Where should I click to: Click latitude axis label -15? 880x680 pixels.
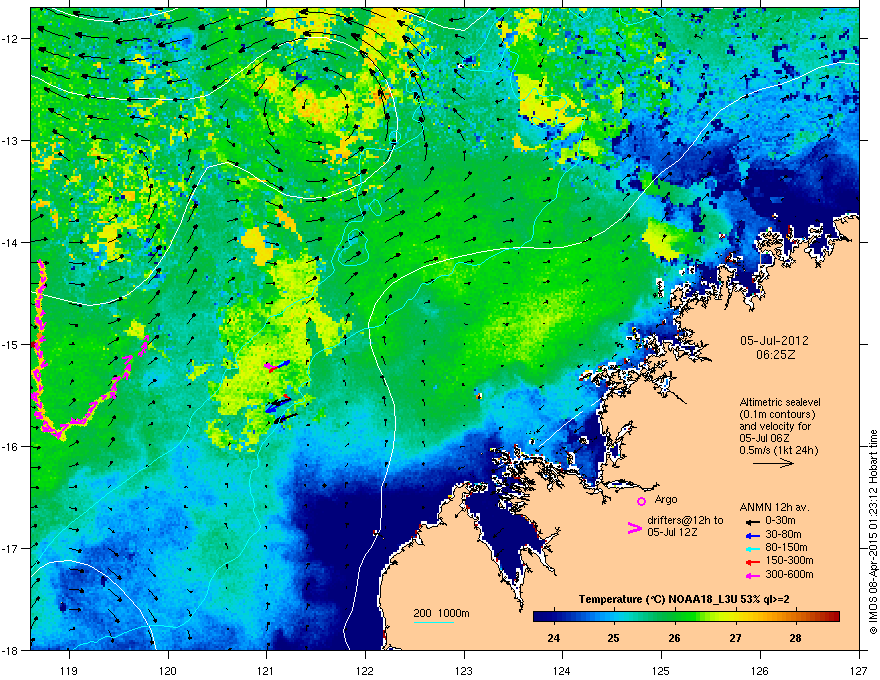(x=11, y=344)
